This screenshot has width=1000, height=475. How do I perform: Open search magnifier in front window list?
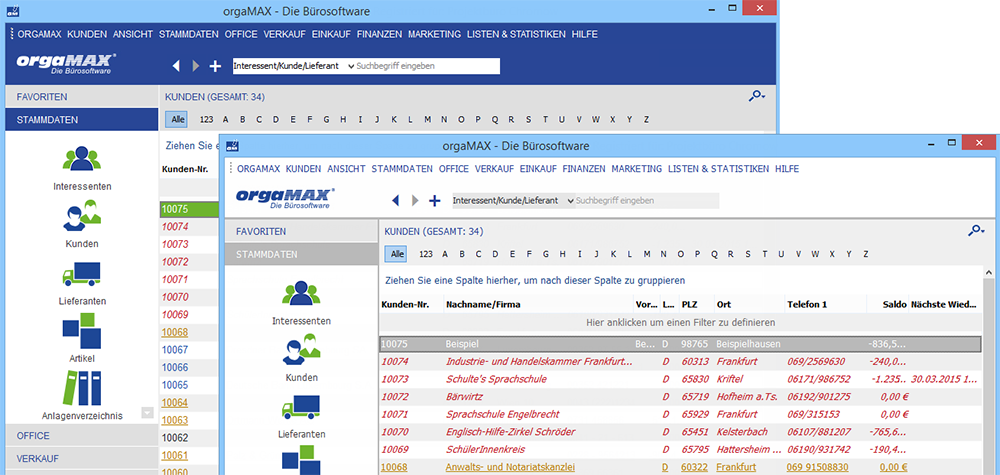(x=976, y=230)
